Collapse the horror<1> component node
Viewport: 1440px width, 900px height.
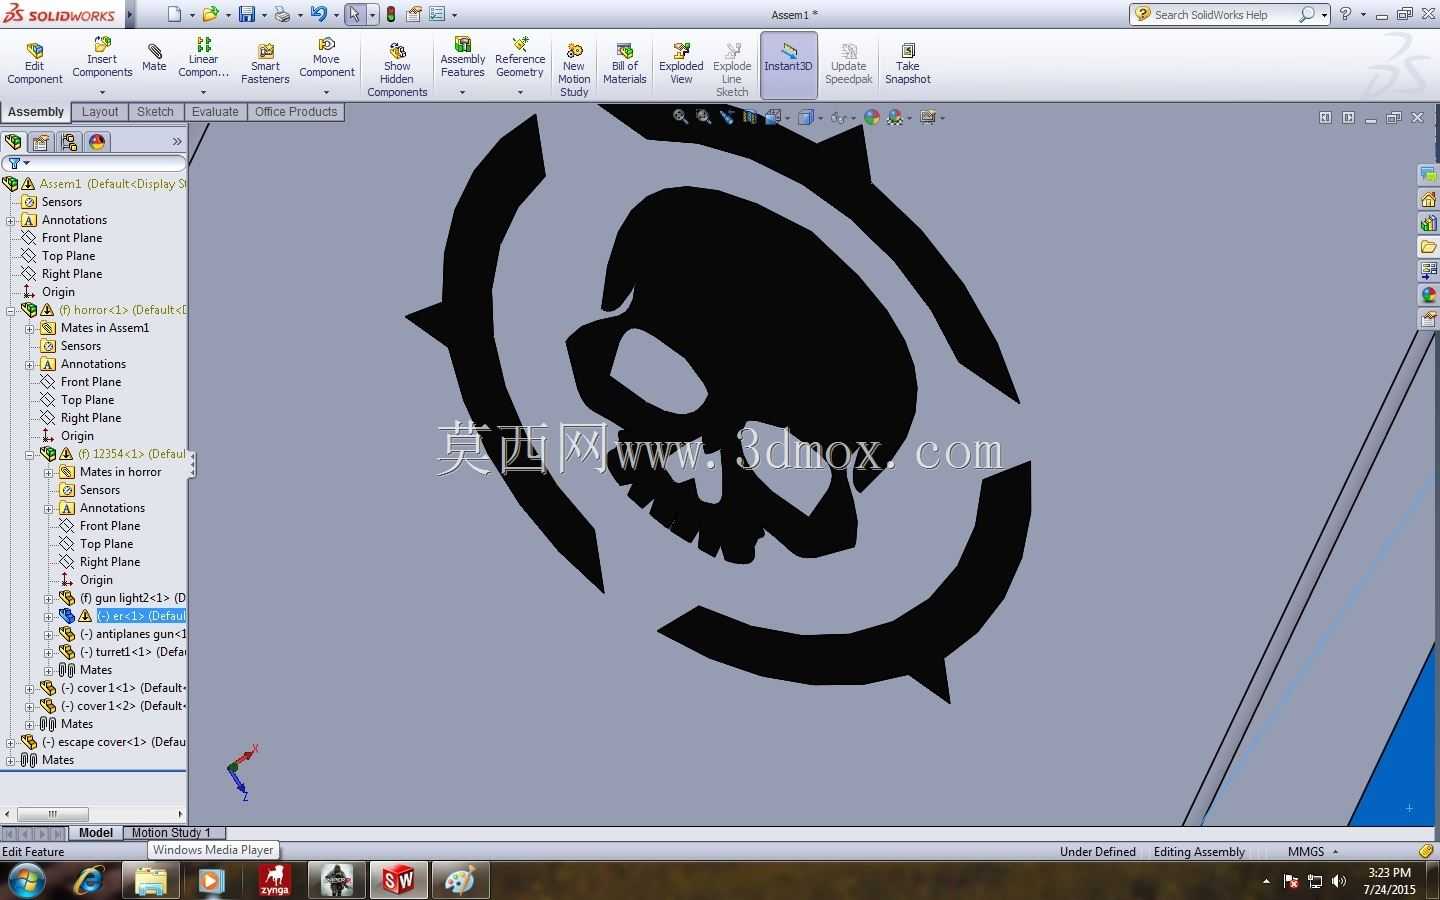click(x=11, y=310)
